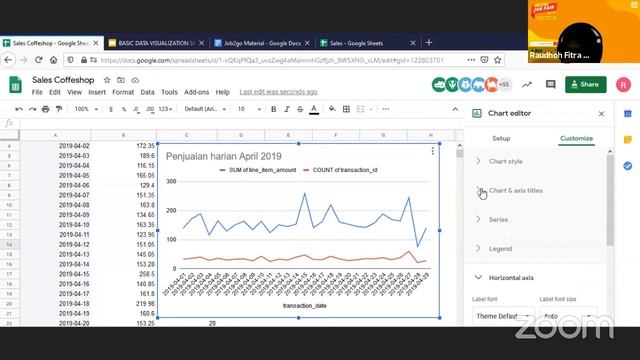Open Google Keep side panel icon
Viewport: 640px width, 360px height.
[x=628, y=140]
